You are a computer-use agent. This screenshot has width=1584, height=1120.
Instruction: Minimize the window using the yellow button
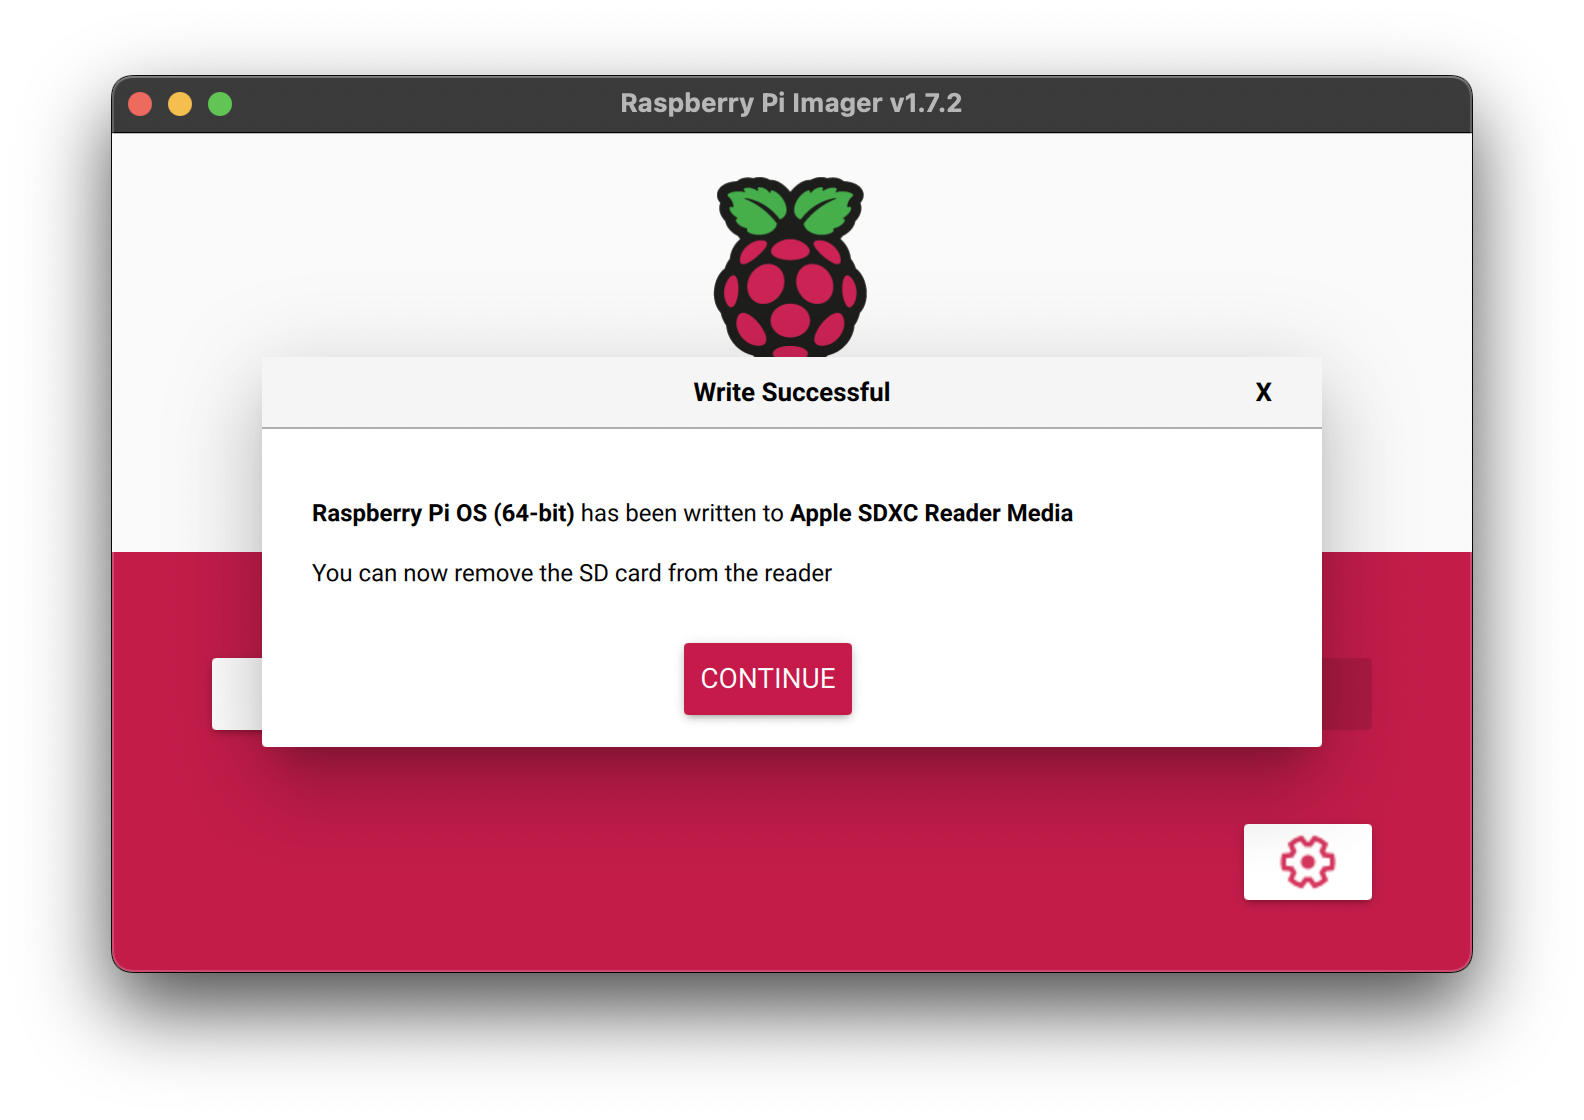[180, 104]
